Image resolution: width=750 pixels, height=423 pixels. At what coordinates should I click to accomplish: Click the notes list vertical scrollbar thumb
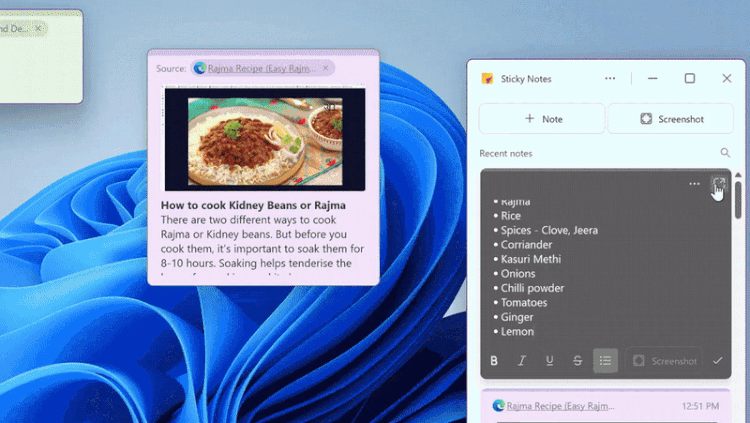[738, 200]
